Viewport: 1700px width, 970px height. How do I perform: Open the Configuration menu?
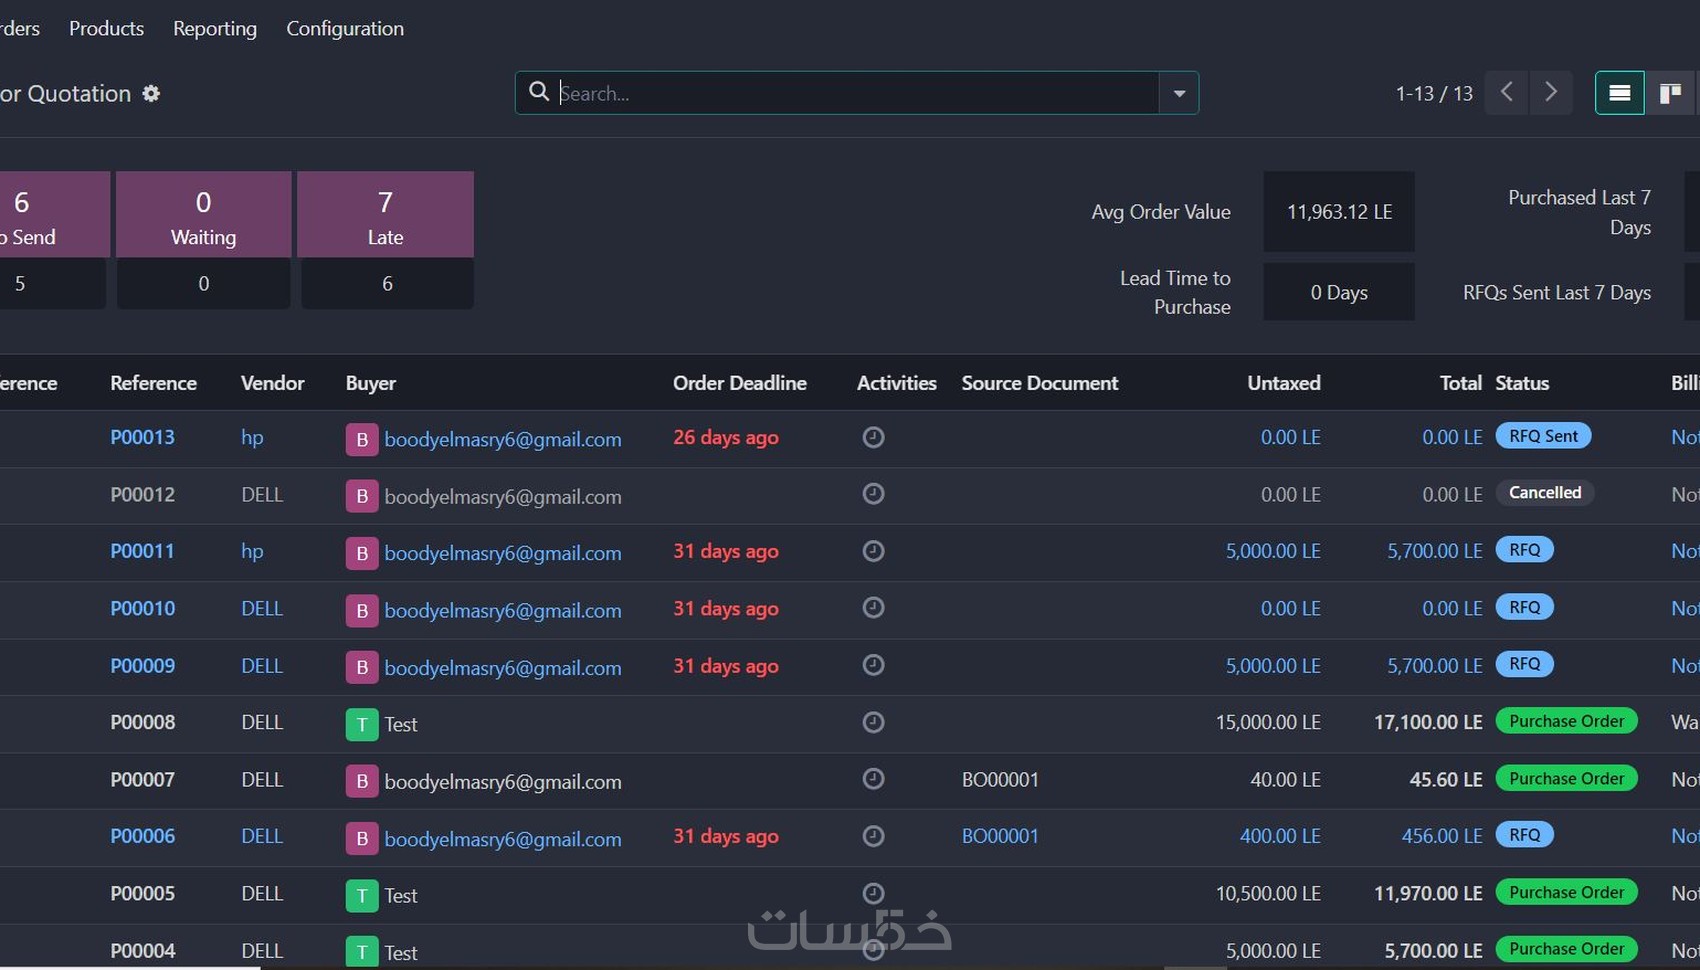(345, 28)
